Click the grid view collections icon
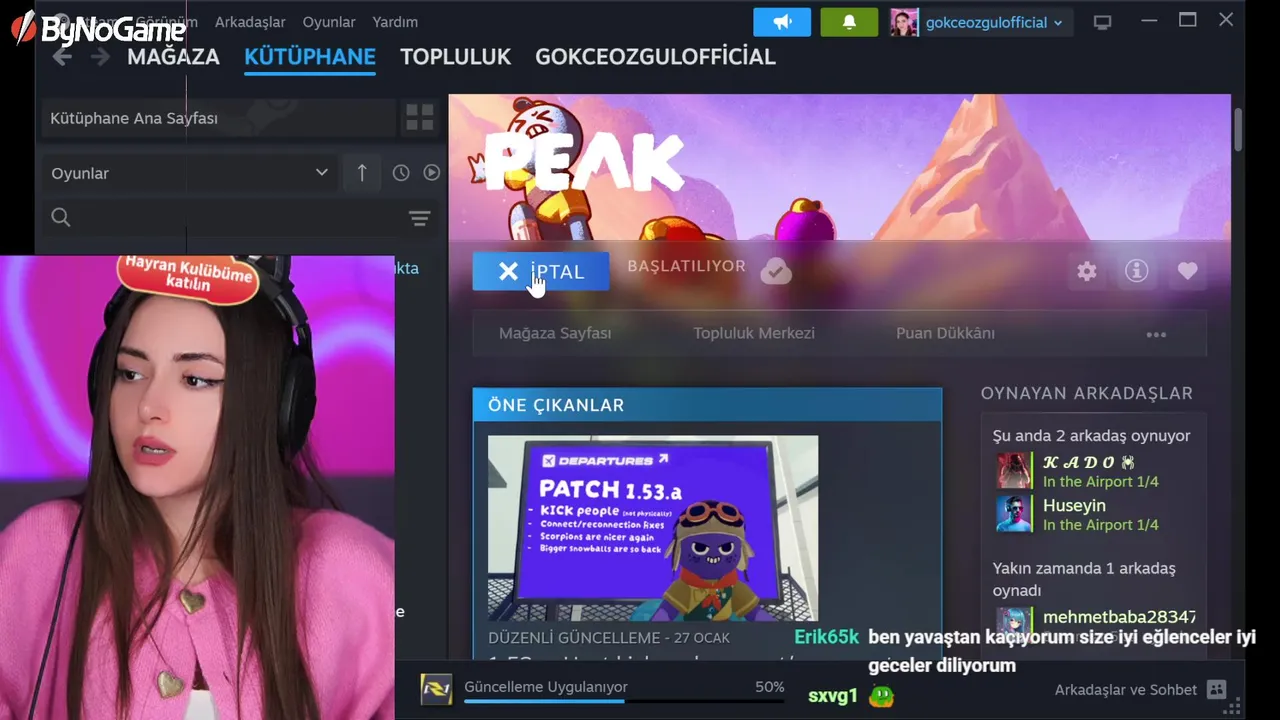Viewport: 1280px width, 720px height. (420, 118)
